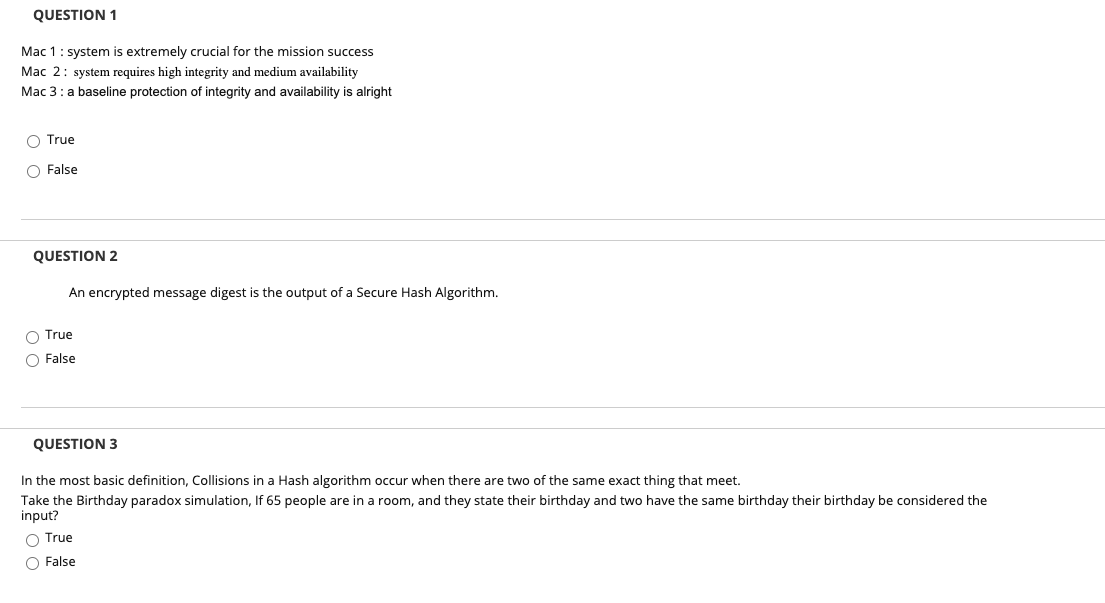Click the QUESTION 1 heading
The image size is (1105, 603).
pyautogui.click(x=75, y=15)
